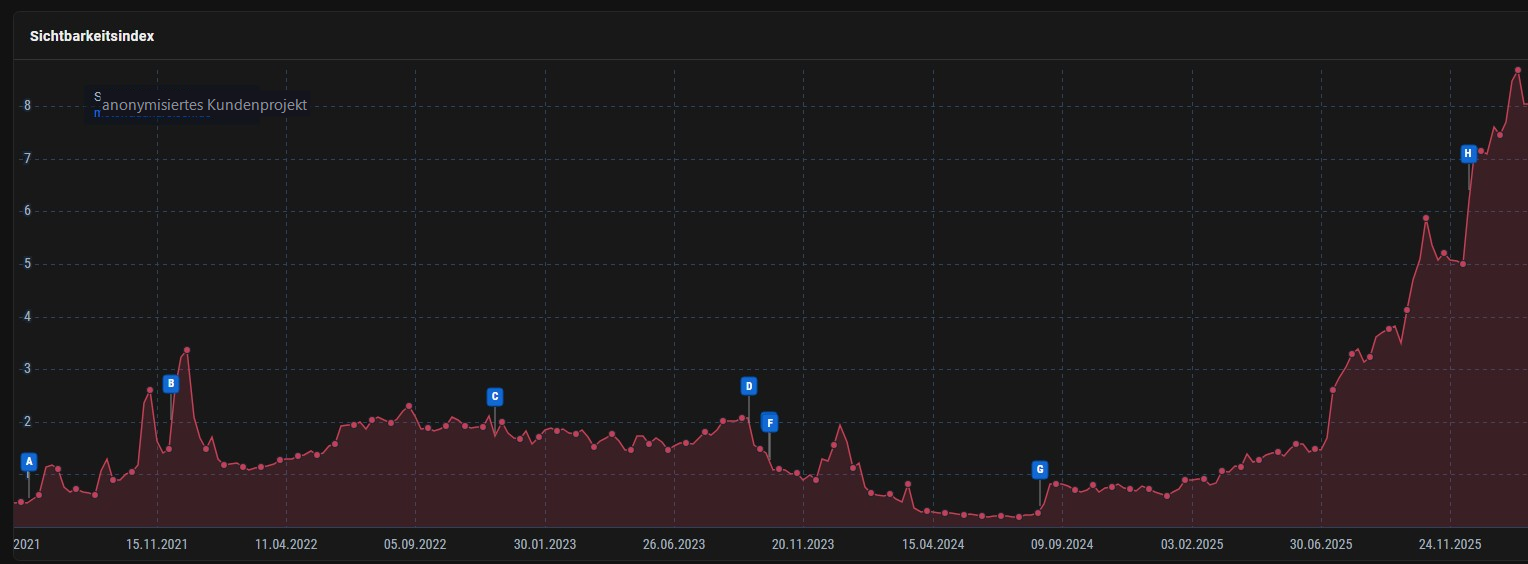Screen dimensions: 1528x564
Task: Click the 09.09.2024 date axis label
Action: 1062,545
